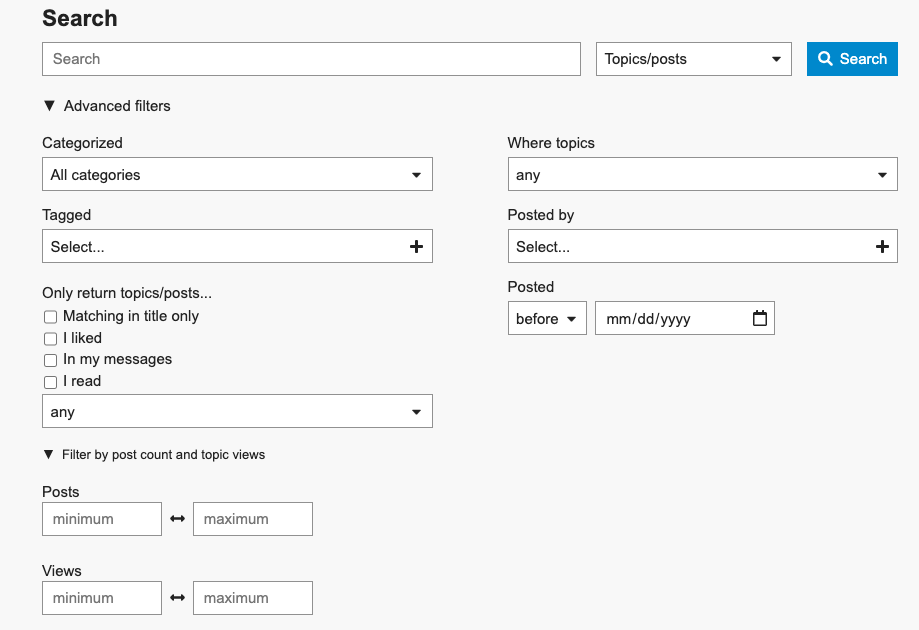Focus the Posts minimum input
This screenshot has height=630, width=919.
point(102,519)
